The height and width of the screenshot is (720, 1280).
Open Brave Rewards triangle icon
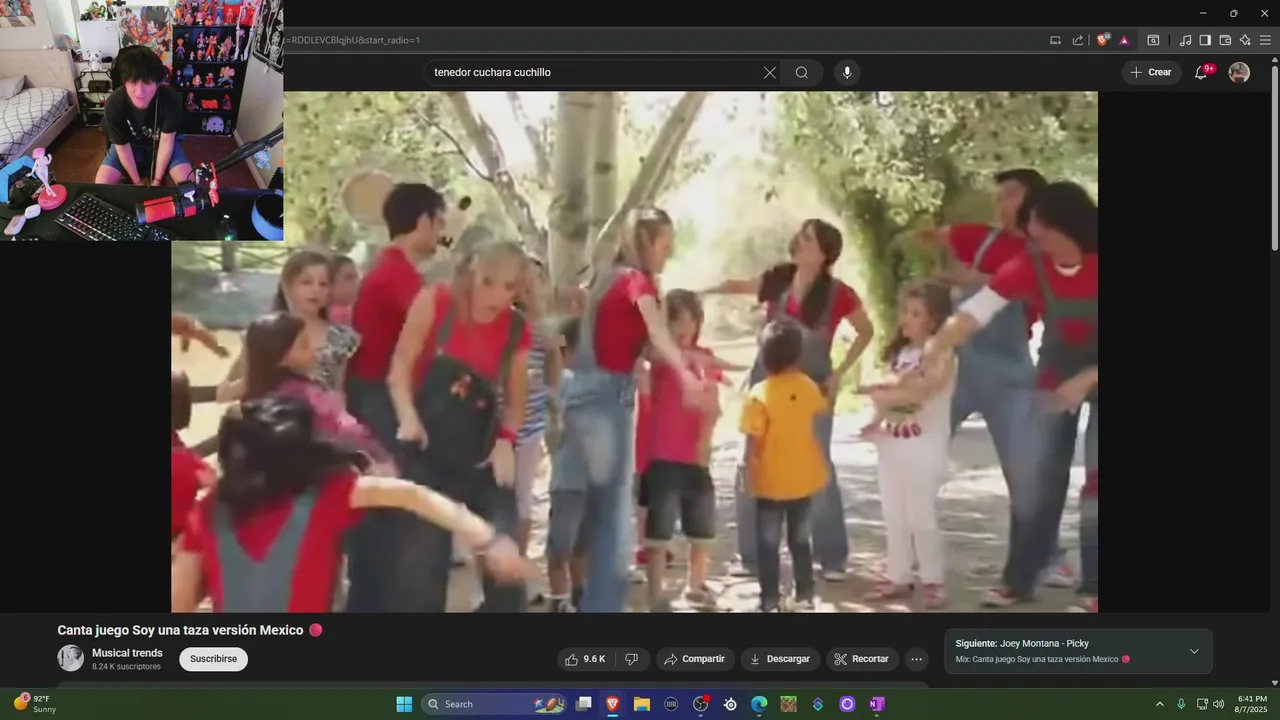click(1124, 40)
